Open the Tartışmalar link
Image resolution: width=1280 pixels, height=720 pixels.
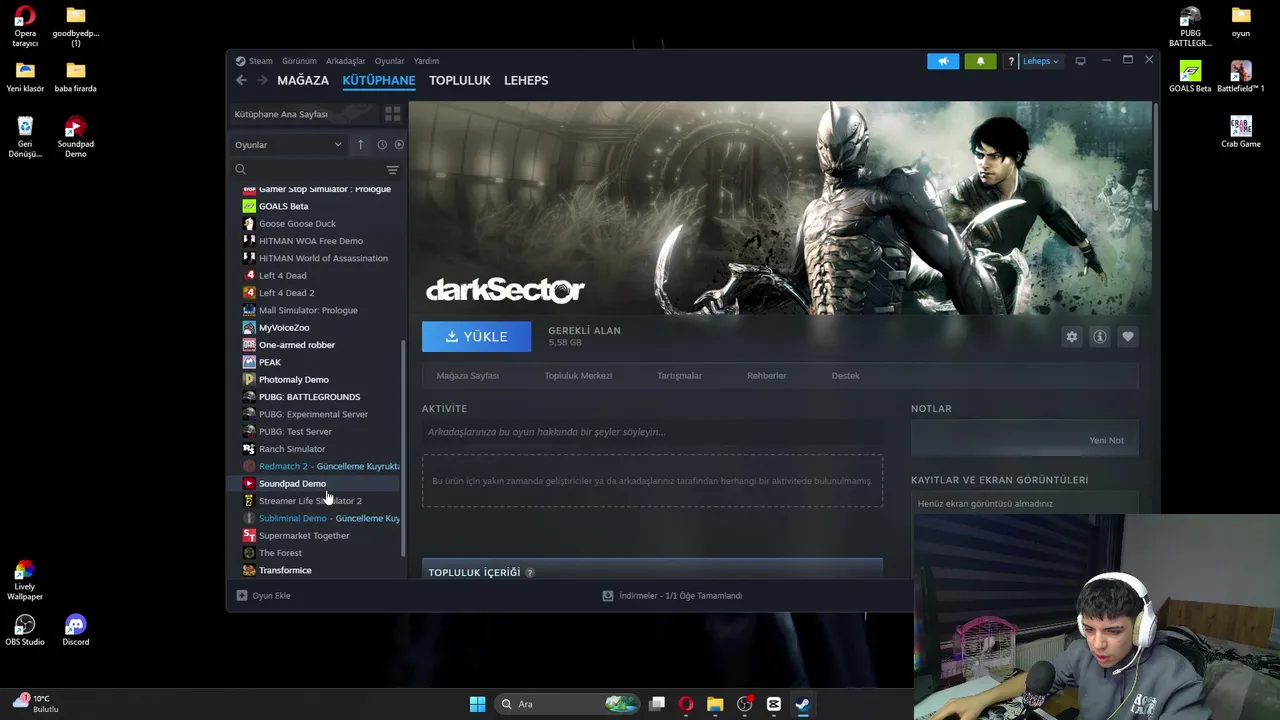679,376
